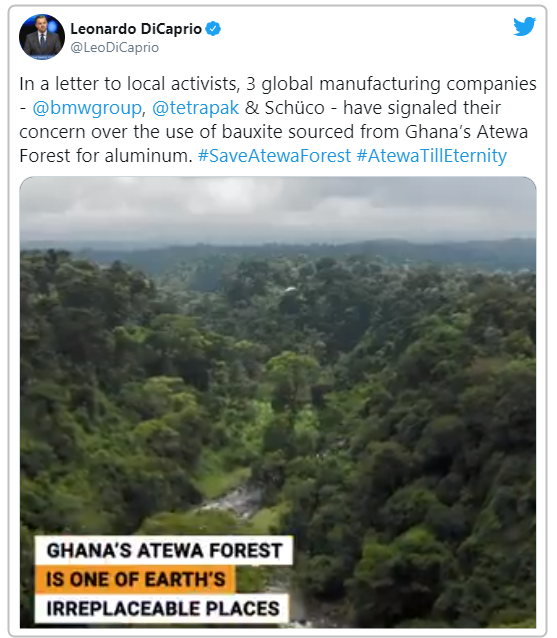Click the blue verified badge
This screenshot has width=557, height=638.
pos(213,29)
